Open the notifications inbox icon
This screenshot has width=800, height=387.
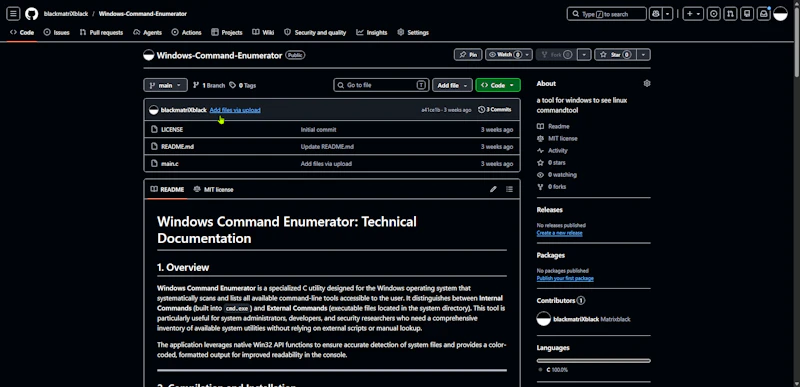(x=764, y=14)
